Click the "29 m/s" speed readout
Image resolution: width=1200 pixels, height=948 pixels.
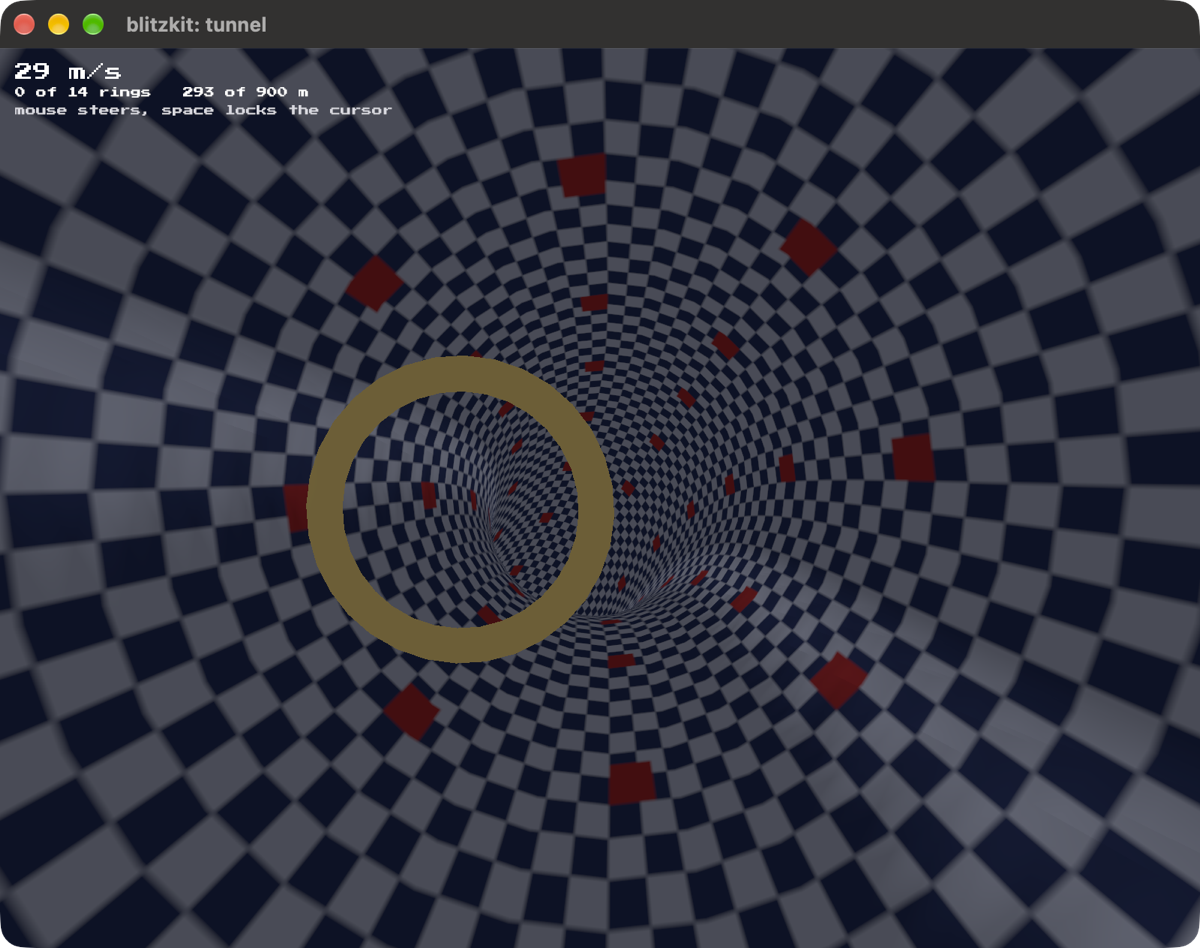coord(67,71)
